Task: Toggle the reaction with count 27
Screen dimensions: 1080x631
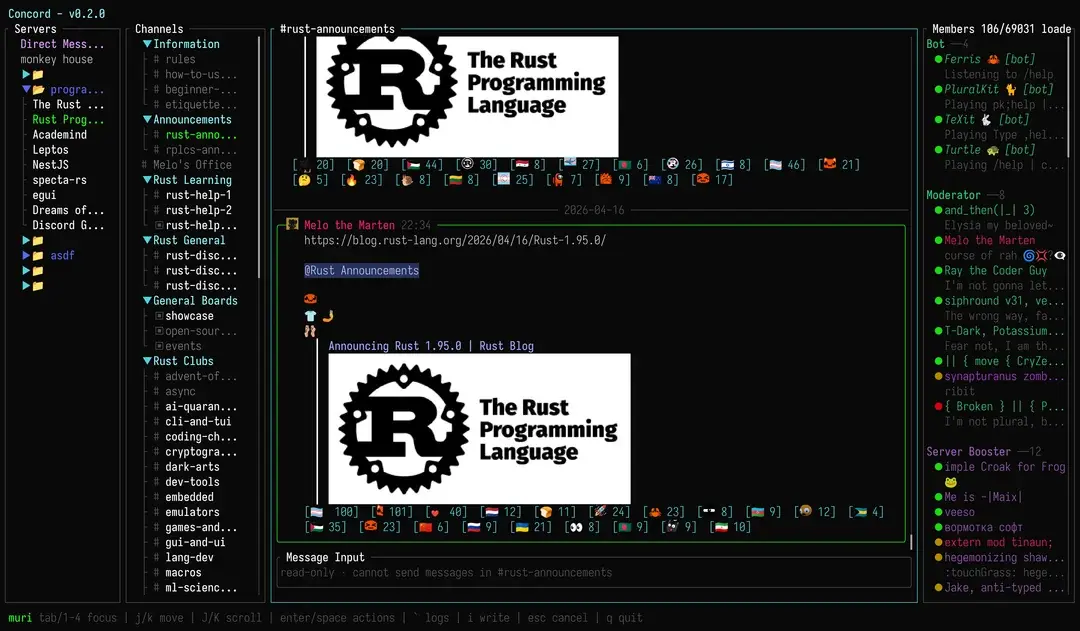Action: [579, 165]
